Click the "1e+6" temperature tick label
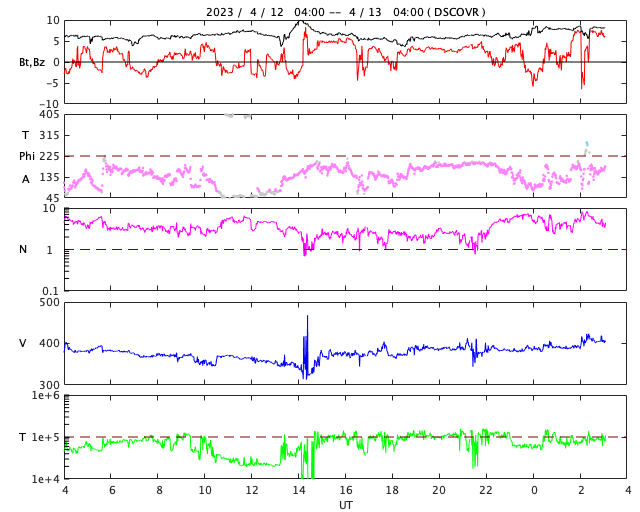The width and height of the screenshot is (640, 512). (45, 396)
